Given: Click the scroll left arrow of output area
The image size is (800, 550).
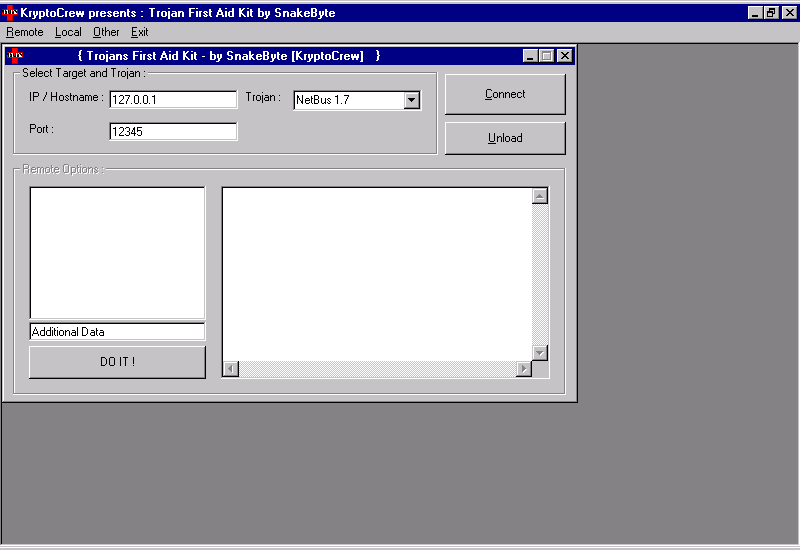Looking at the screenshot, I should tap(230, 369).
